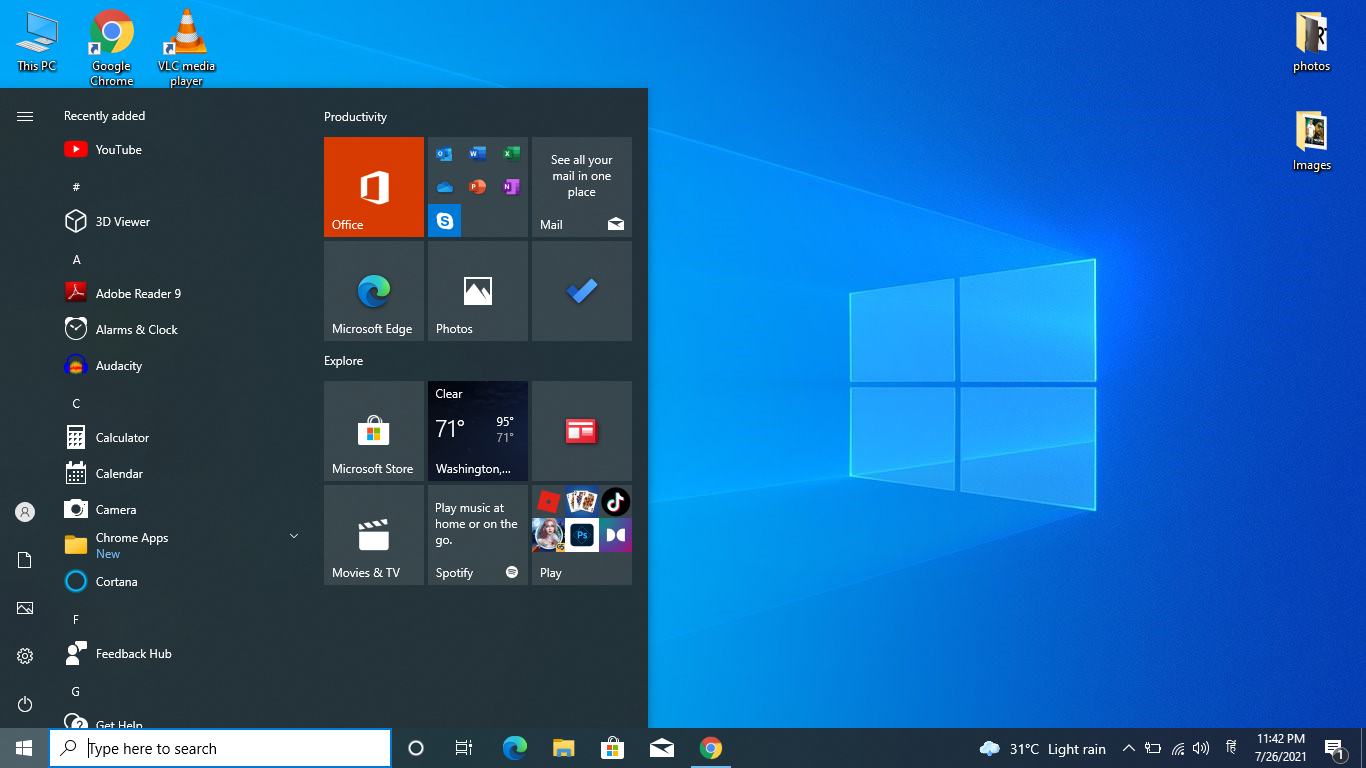Open PowerPoint in the Office apps tile

pyautogui.click(x=478, y=187)
